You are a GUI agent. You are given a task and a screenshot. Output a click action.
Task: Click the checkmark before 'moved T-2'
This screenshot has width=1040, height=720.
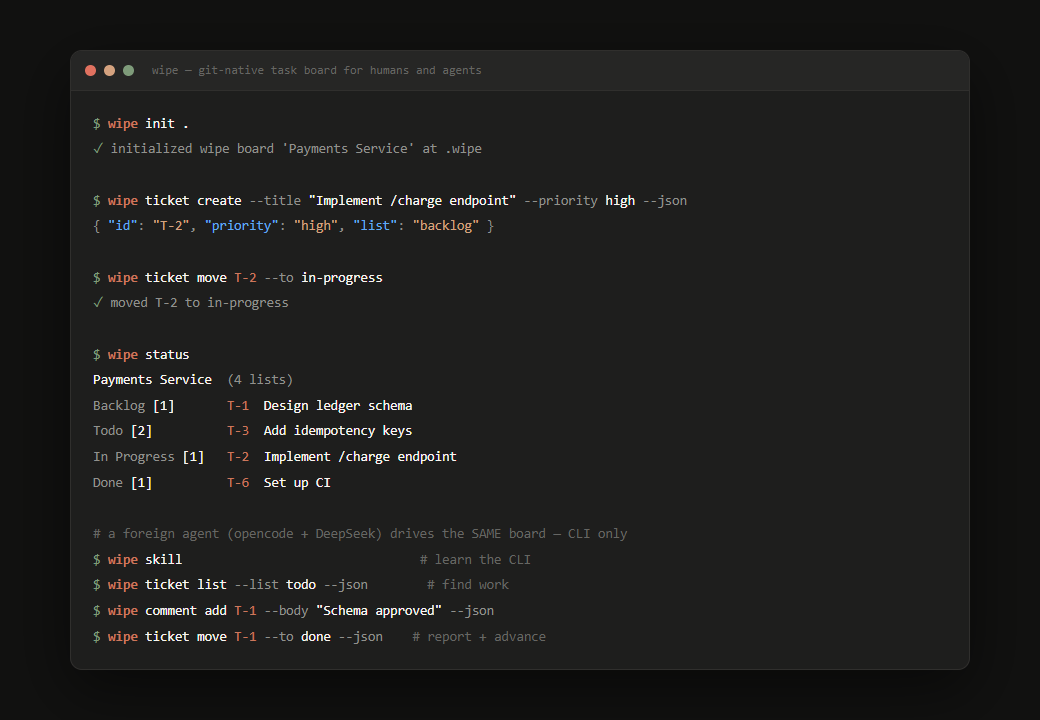click(x=98, y=302)
